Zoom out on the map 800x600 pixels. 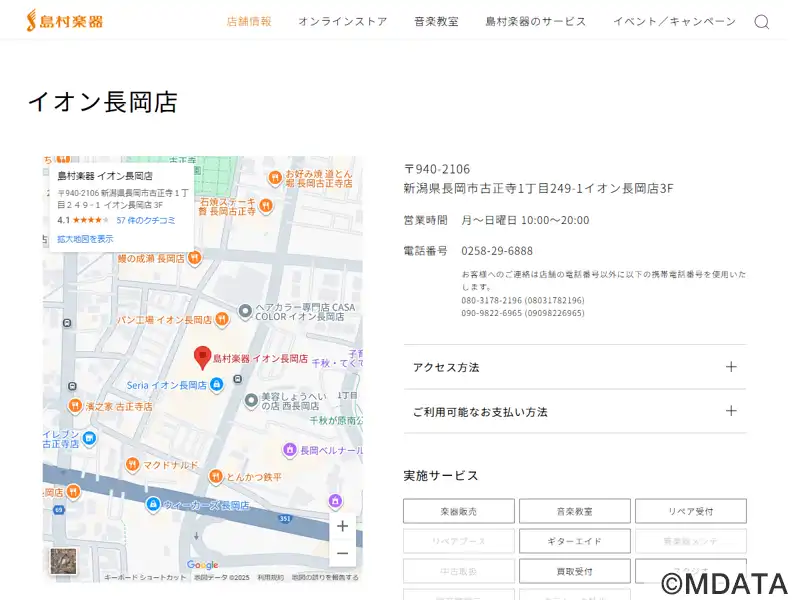[342, 553]
